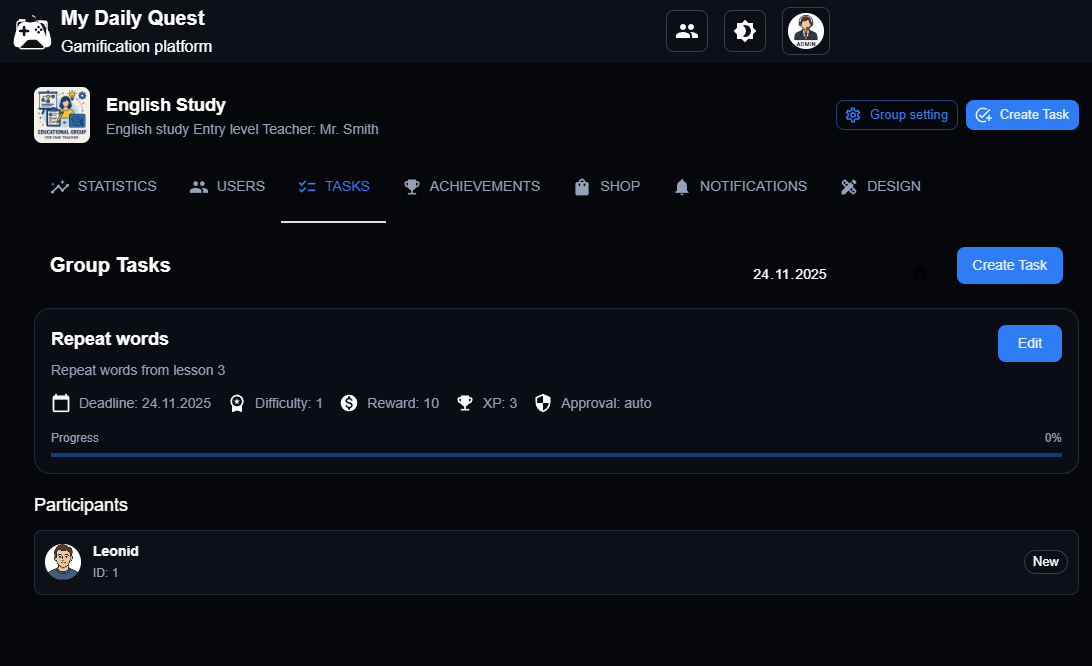Screen dimensions: 1092x666
Task: Switch to the Design tab
Action: pyautogui.click(x=880, y=187)
